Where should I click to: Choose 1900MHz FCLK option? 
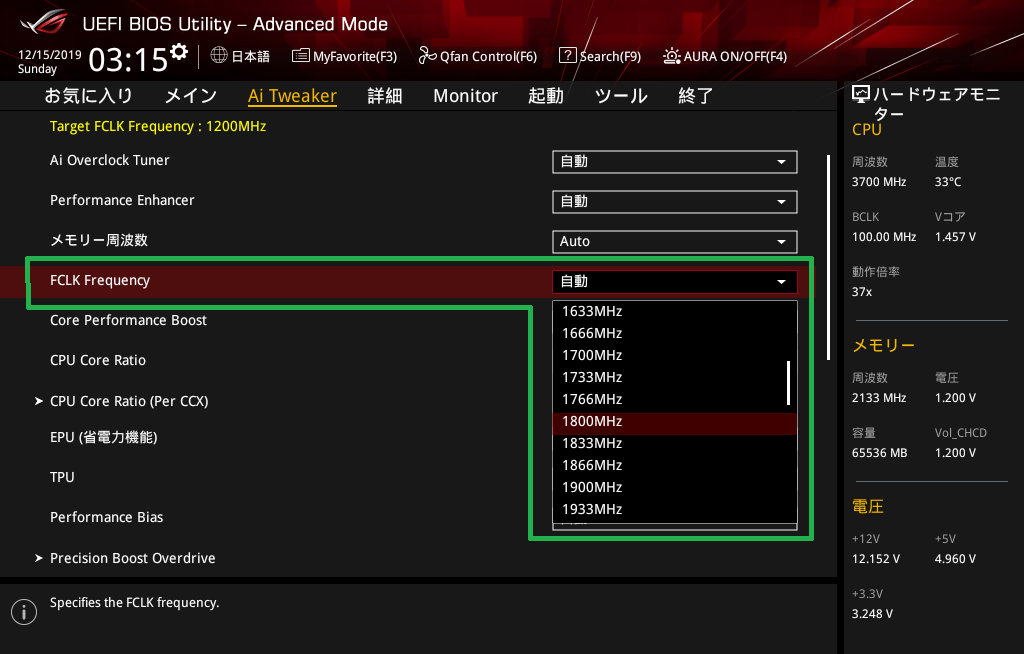point(675,487)
